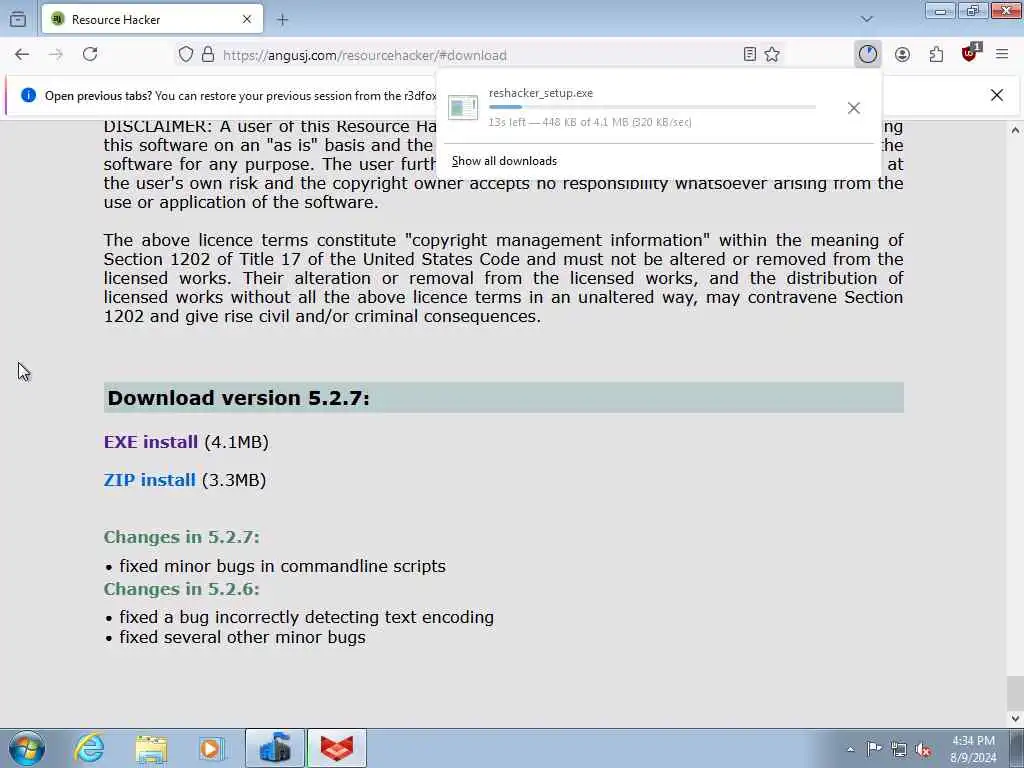Open the blue app icon on taskbar
The height and width of the screenshot is (768, 1024).
point(274,748)
